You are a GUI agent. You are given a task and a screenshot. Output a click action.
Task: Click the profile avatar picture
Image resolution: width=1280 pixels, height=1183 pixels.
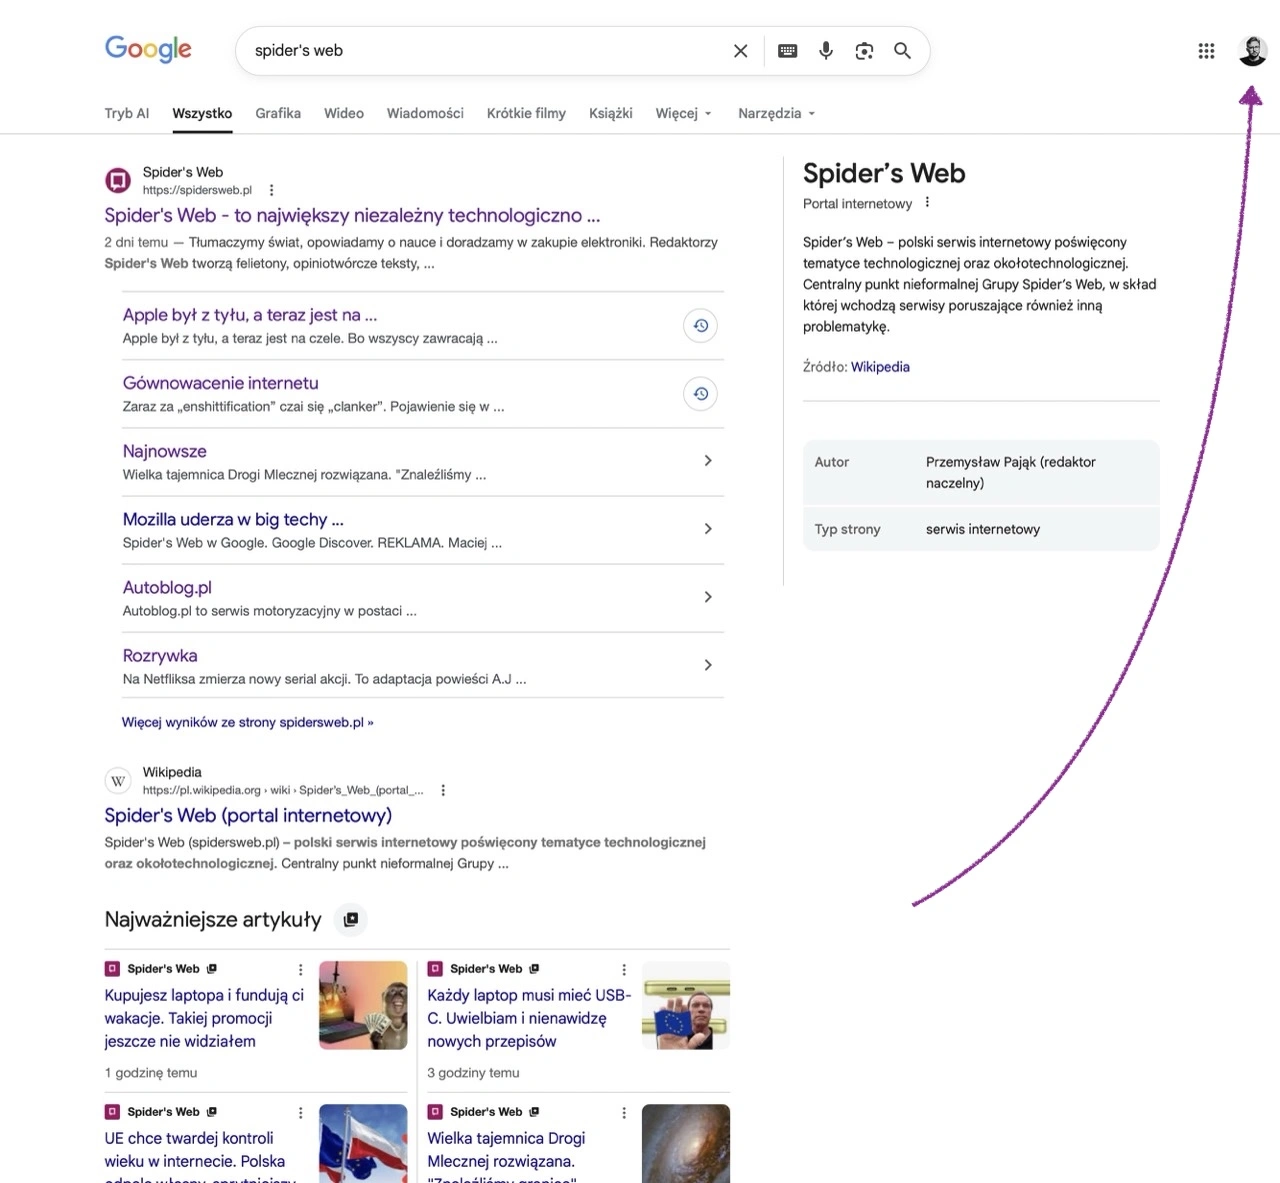tap(1251, 50)
